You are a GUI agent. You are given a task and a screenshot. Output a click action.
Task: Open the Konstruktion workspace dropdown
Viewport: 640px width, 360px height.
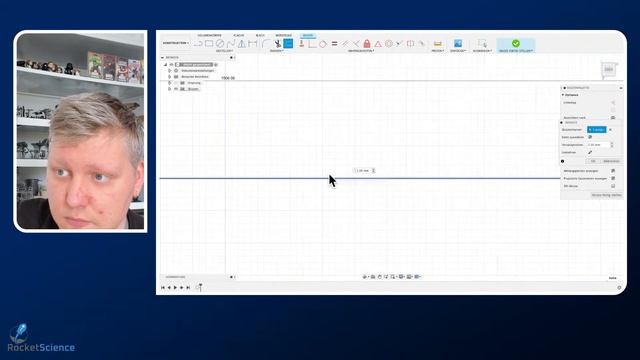[176, 43]
